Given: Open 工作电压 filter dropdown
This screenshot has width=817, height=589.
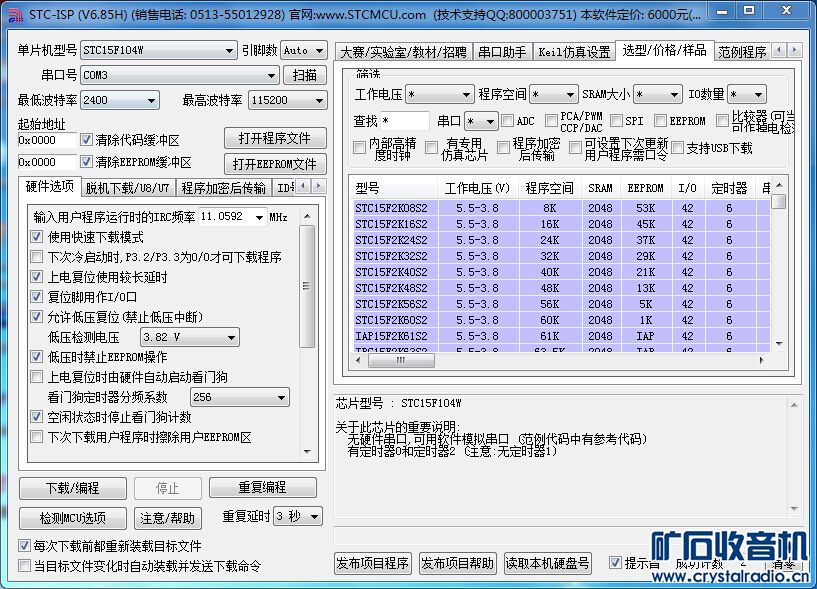Looking at the screenshot, I should pos(440,94).
